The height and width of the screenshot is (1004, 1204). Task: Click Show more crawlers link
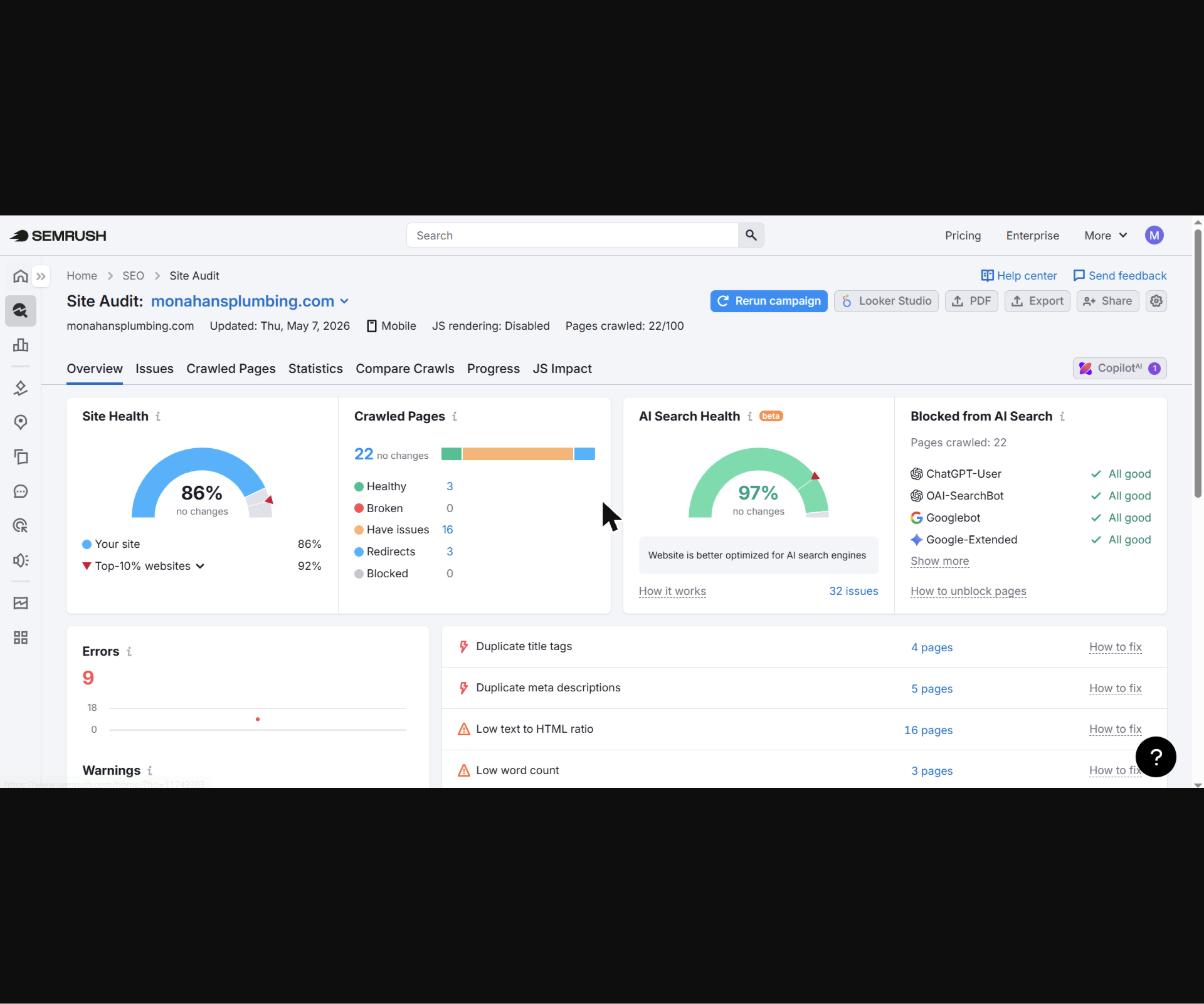(x=939, y=561)
